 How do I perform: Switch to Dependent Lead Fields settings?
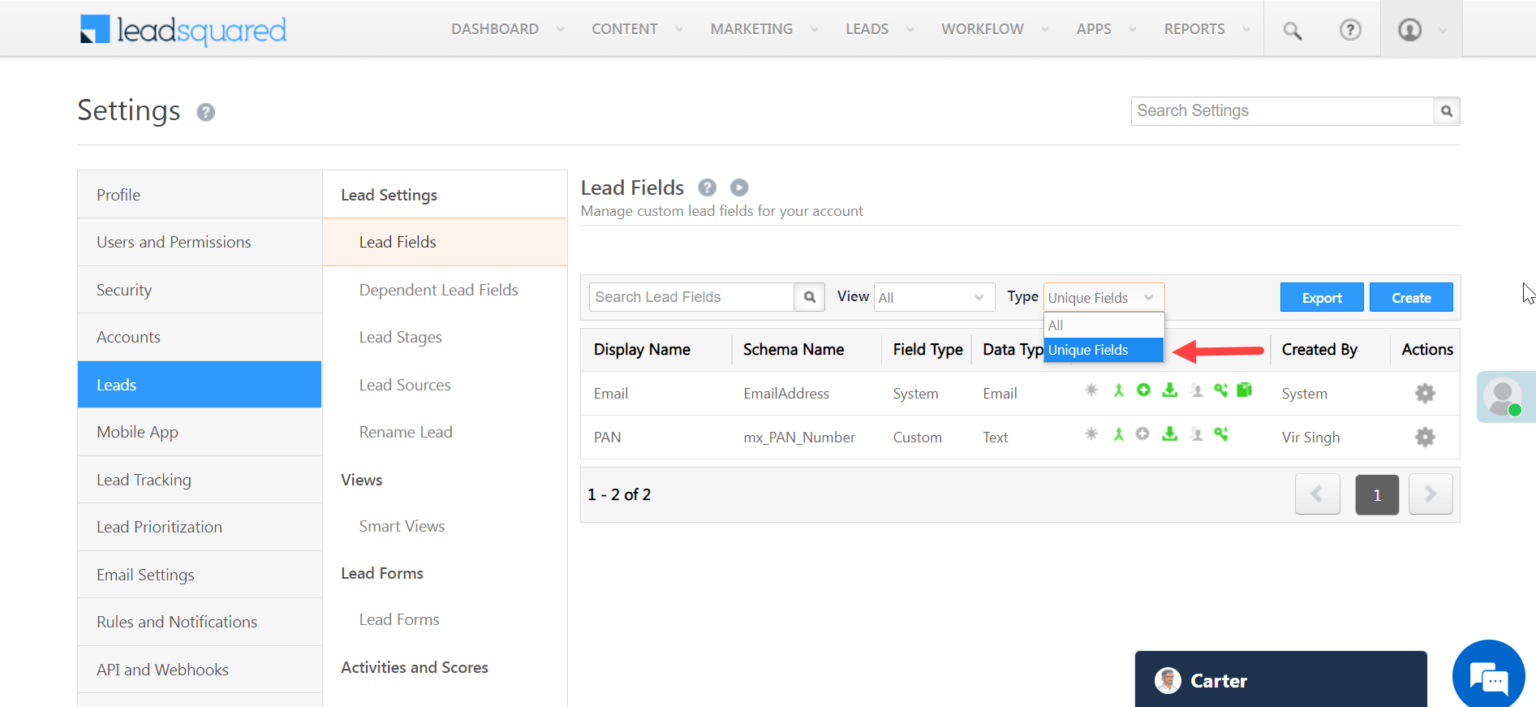tap(438, 290)
